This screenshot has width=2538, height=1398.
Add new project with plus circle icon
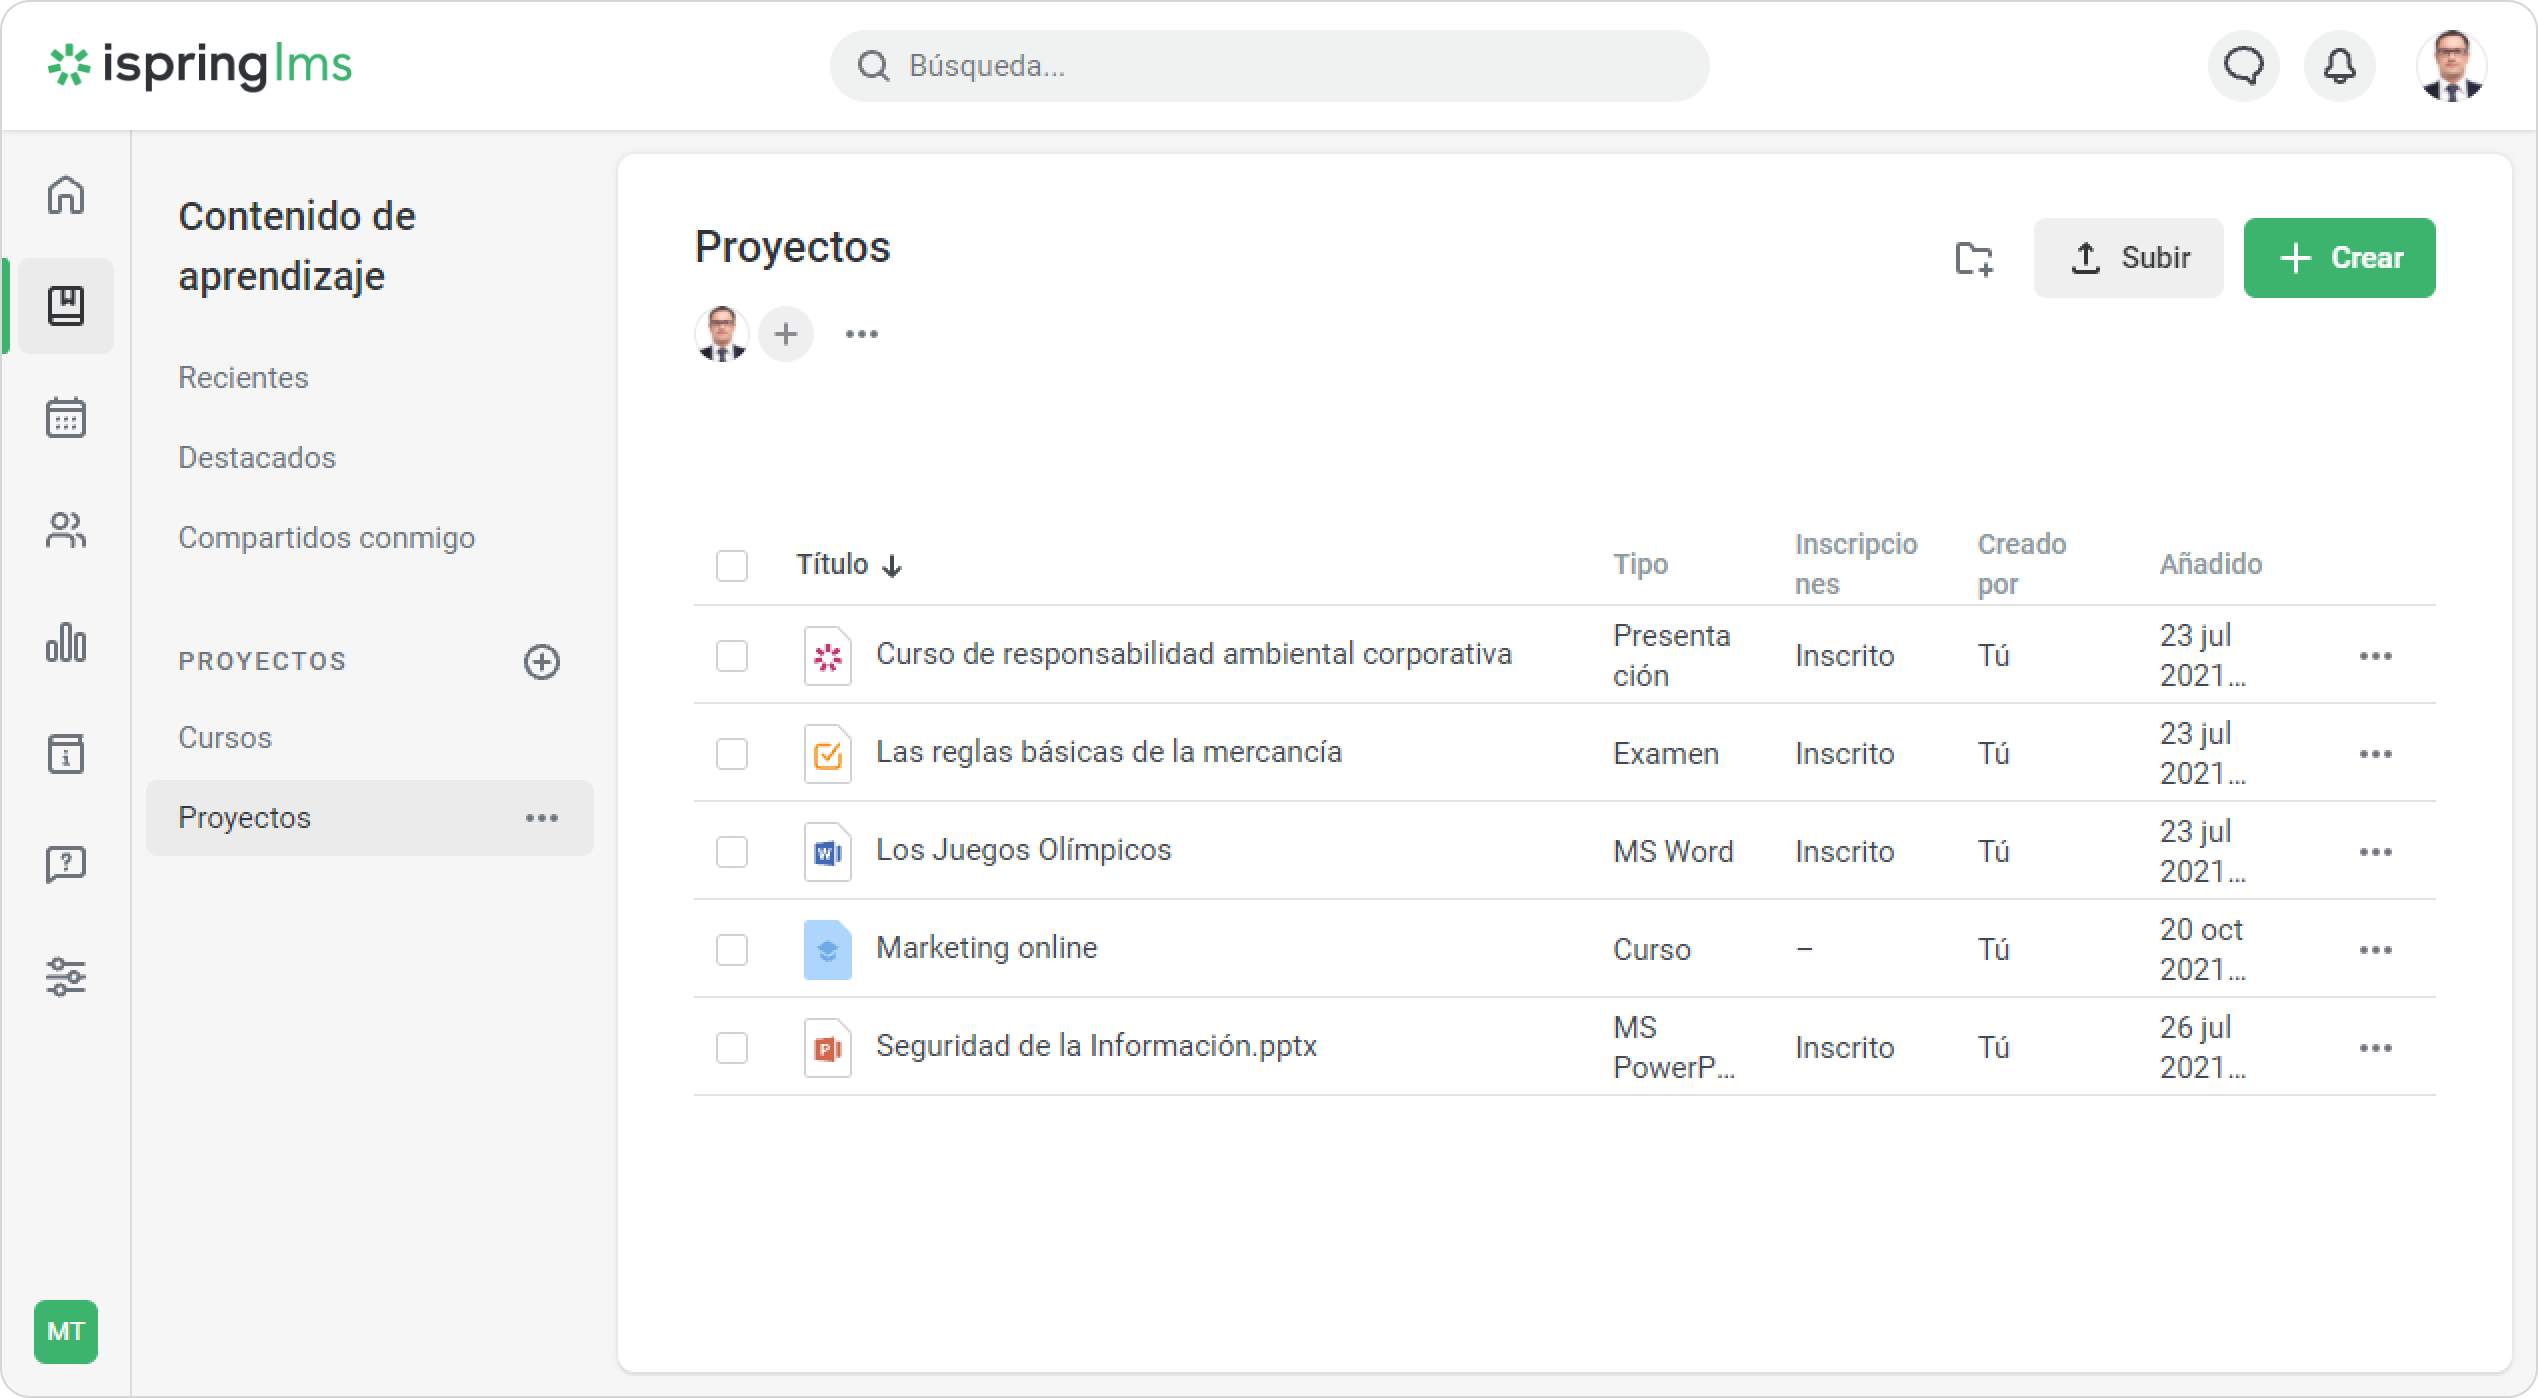(542, 661)
